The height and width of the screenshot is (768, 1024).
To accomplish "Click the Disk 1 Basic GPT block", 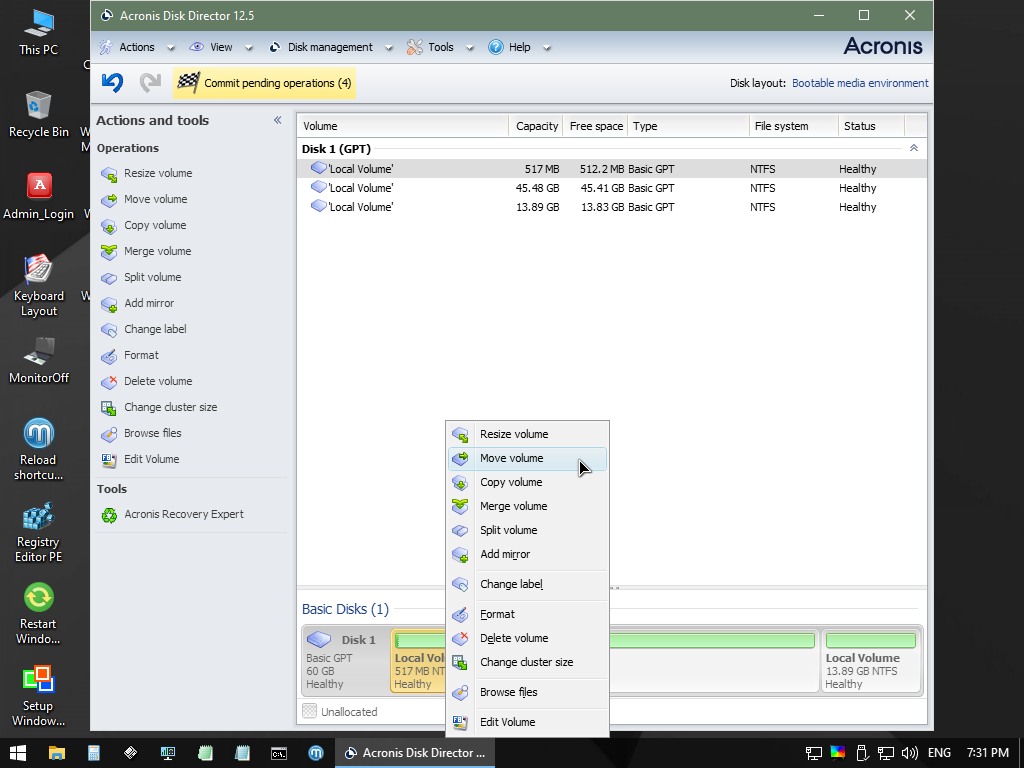I will [345, 660].
